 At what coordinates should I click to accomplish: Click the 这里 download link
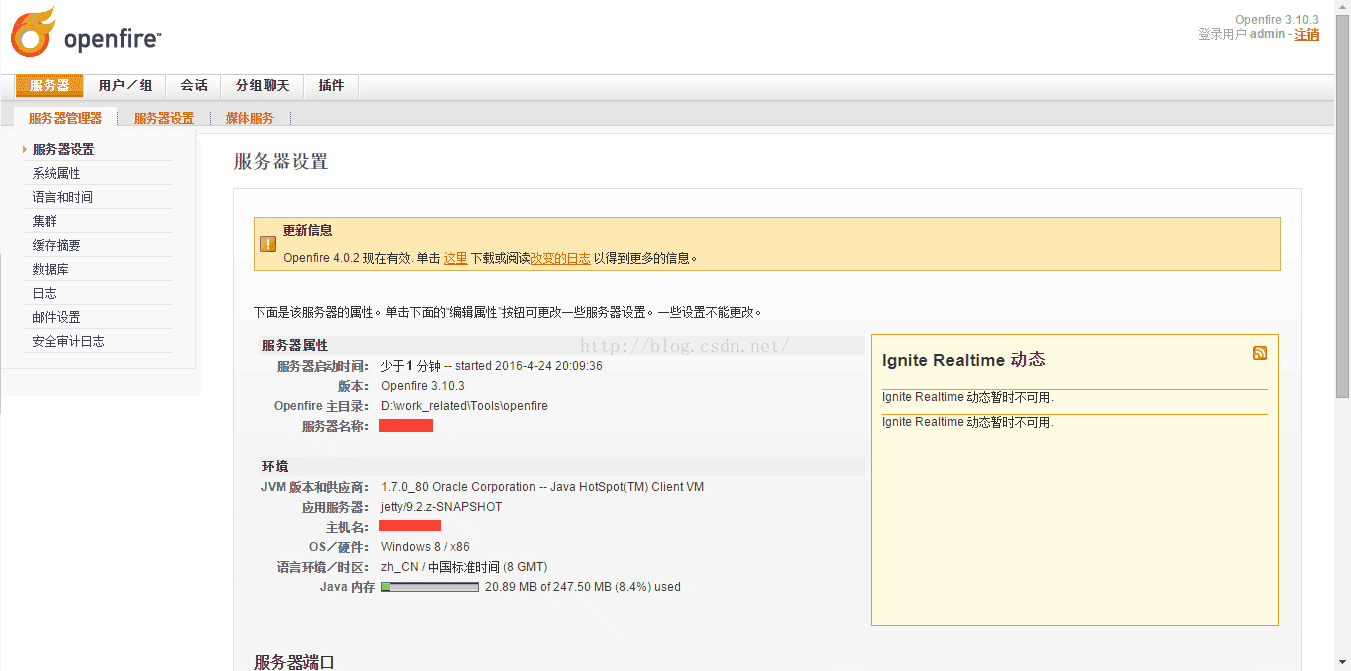tap(455, 258)
